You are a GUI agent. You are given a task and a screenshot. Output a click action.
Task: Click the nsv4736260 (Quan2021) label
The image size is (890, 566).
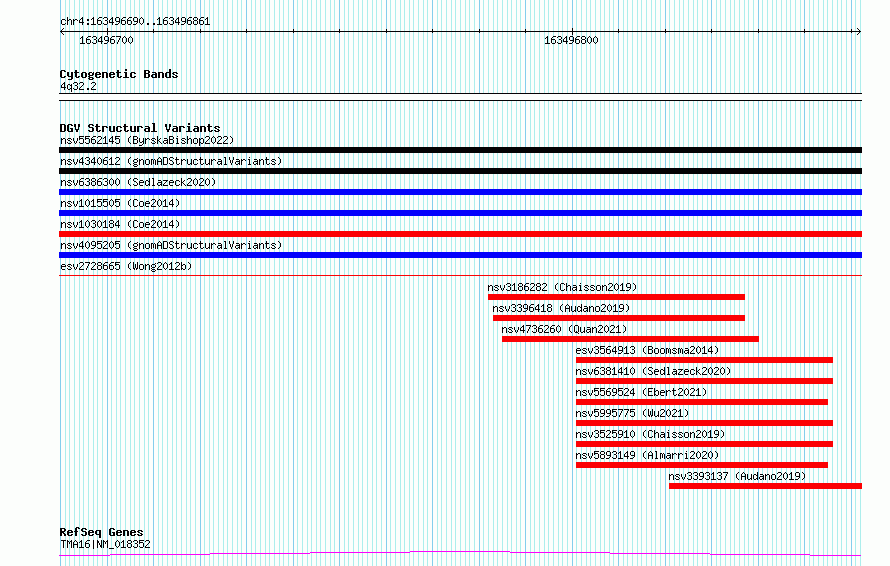pyautogui.click(x=564, y=329)
